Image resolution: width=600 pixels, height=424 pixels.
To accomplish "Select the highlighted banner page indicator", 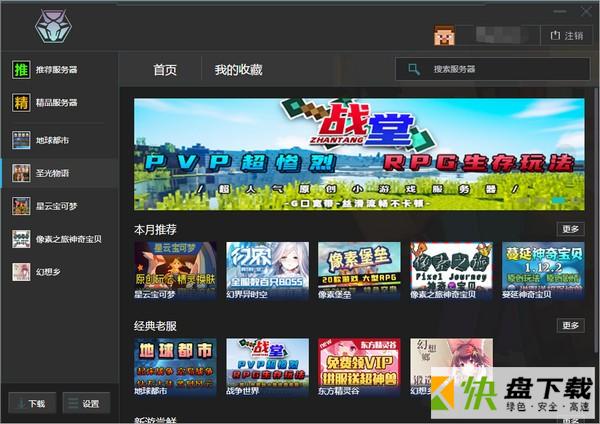I will pos(559,200).
